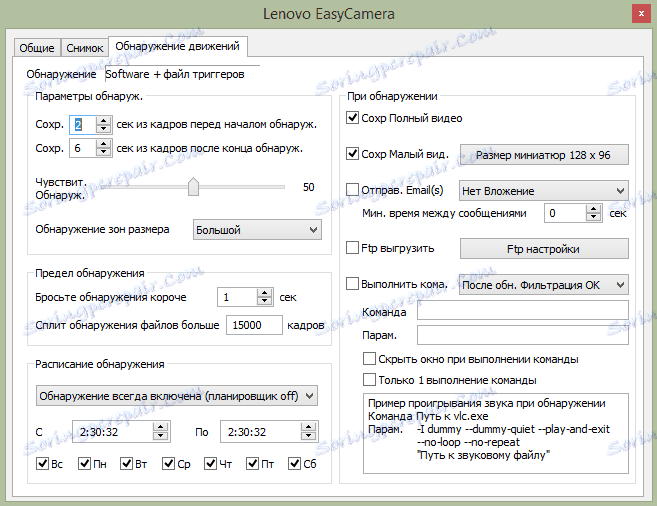Viewport: 657px width, 506px height.
Task: Click the Парам. input field
Action: [x=523, y=335]
